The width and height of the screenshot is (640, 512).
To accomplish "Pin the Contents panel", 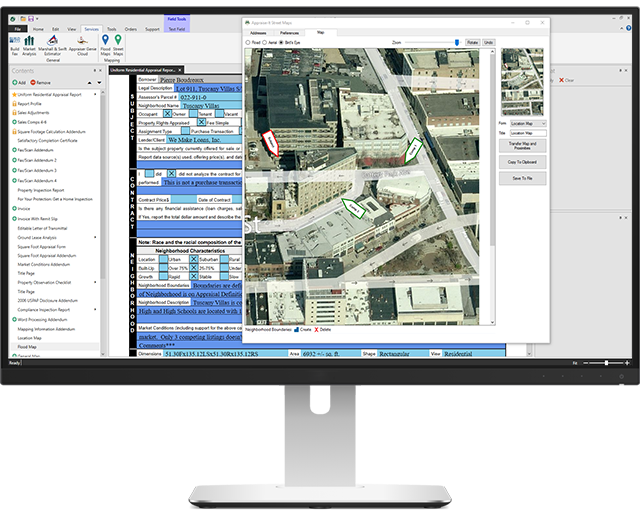I will click(95, 71).
